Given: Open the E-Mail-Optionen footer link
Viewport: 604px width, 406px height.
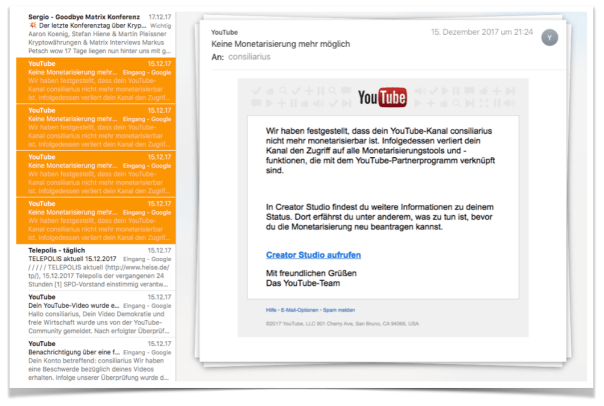Looking at the screenshot, I should coord(299,310).
